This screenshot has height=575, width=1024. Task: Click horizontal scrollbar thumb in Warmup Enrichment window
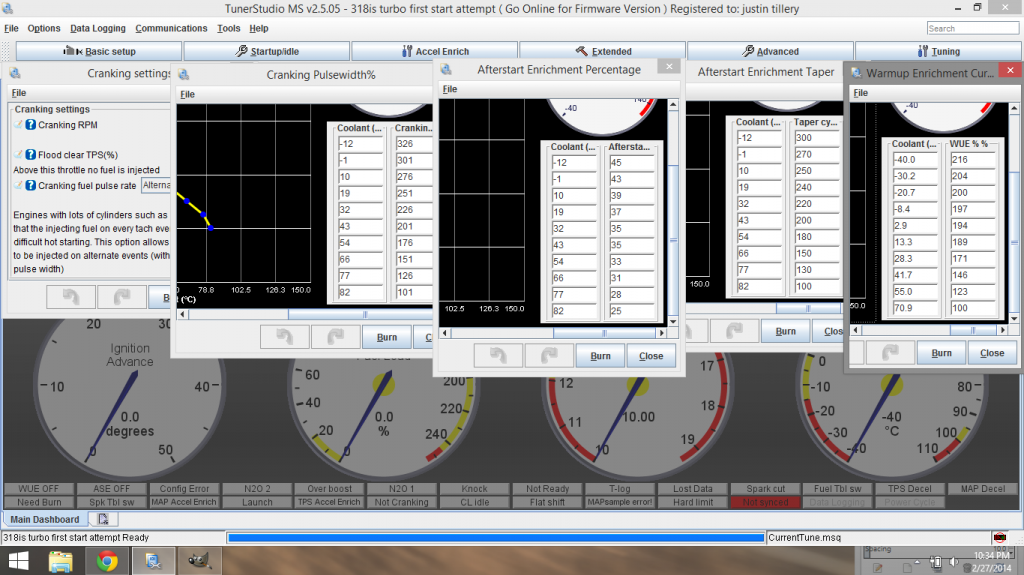click(x=972, y=330)
